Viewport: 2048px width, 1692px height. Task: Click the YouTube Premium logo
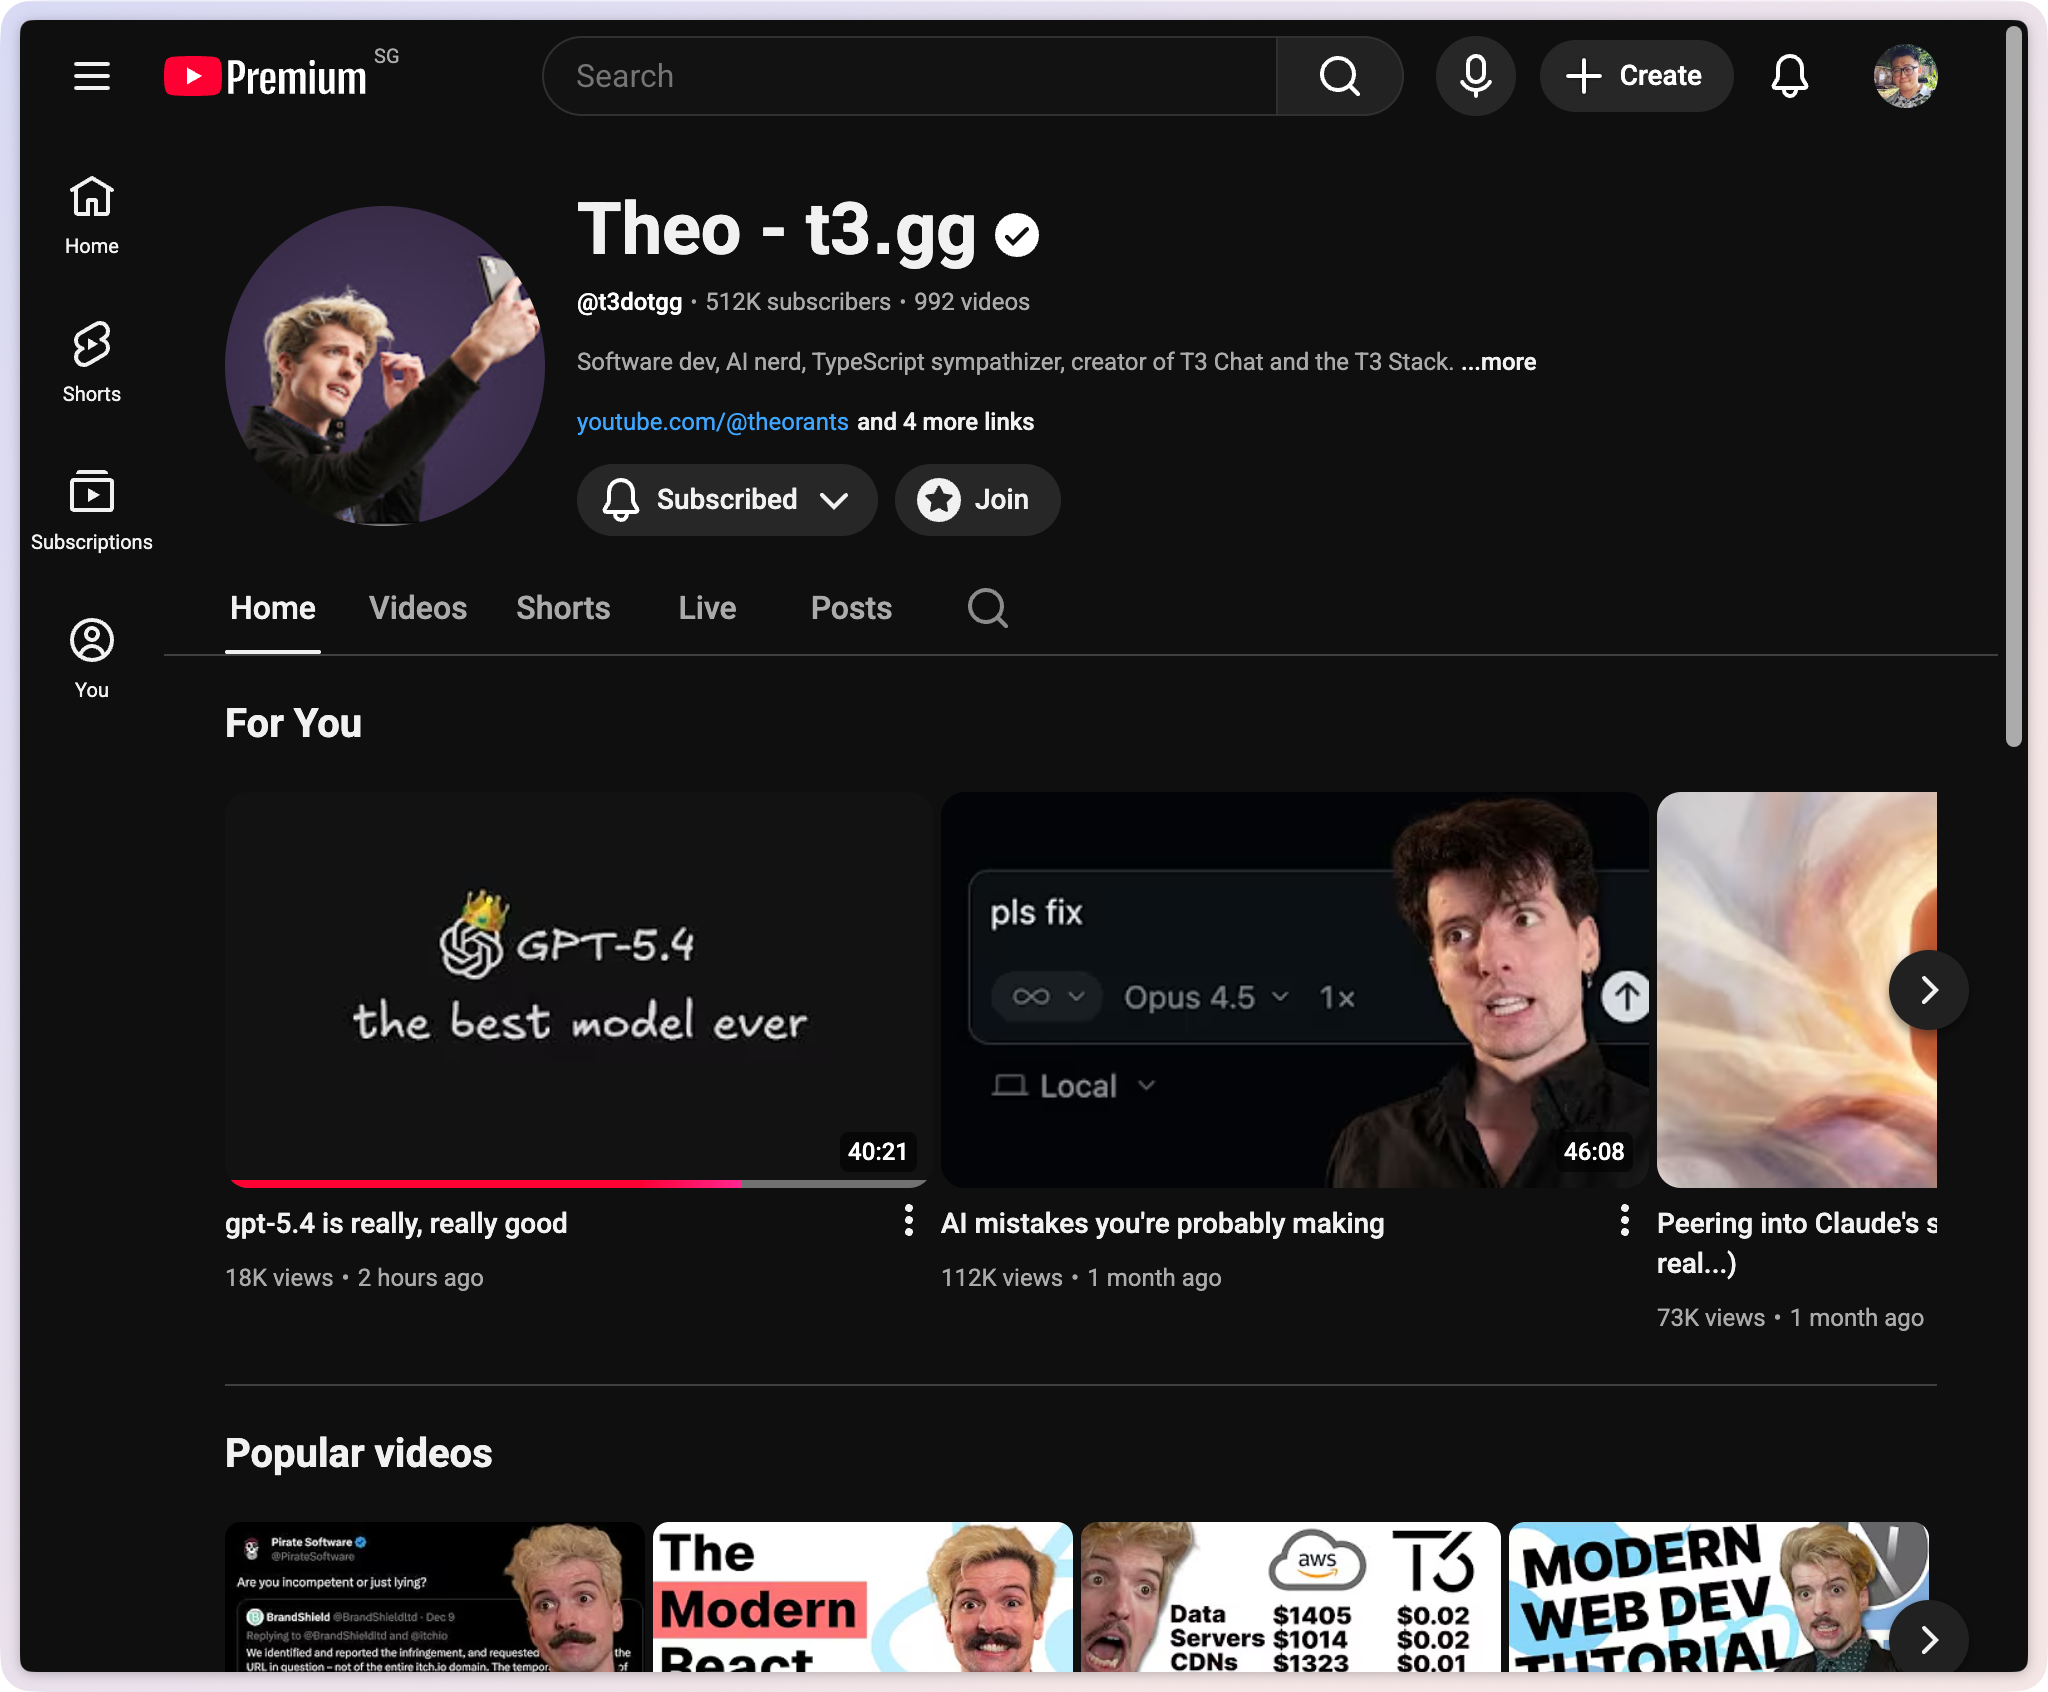click(x=267, y=76)
